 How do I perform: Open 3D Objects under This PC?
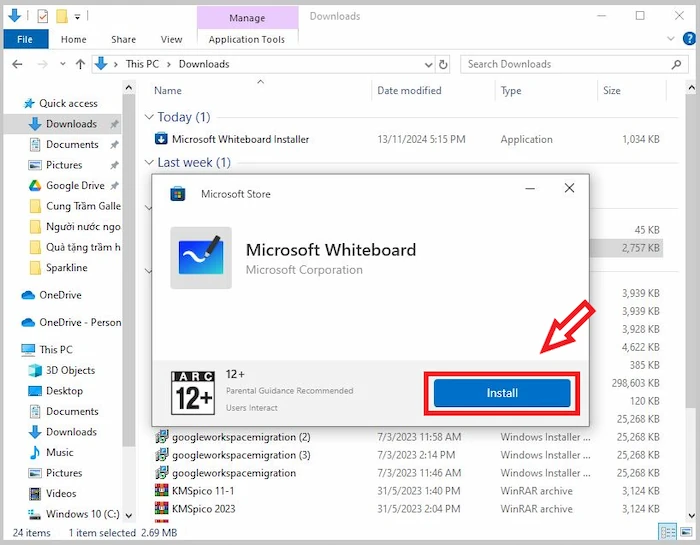pos(71,370)
